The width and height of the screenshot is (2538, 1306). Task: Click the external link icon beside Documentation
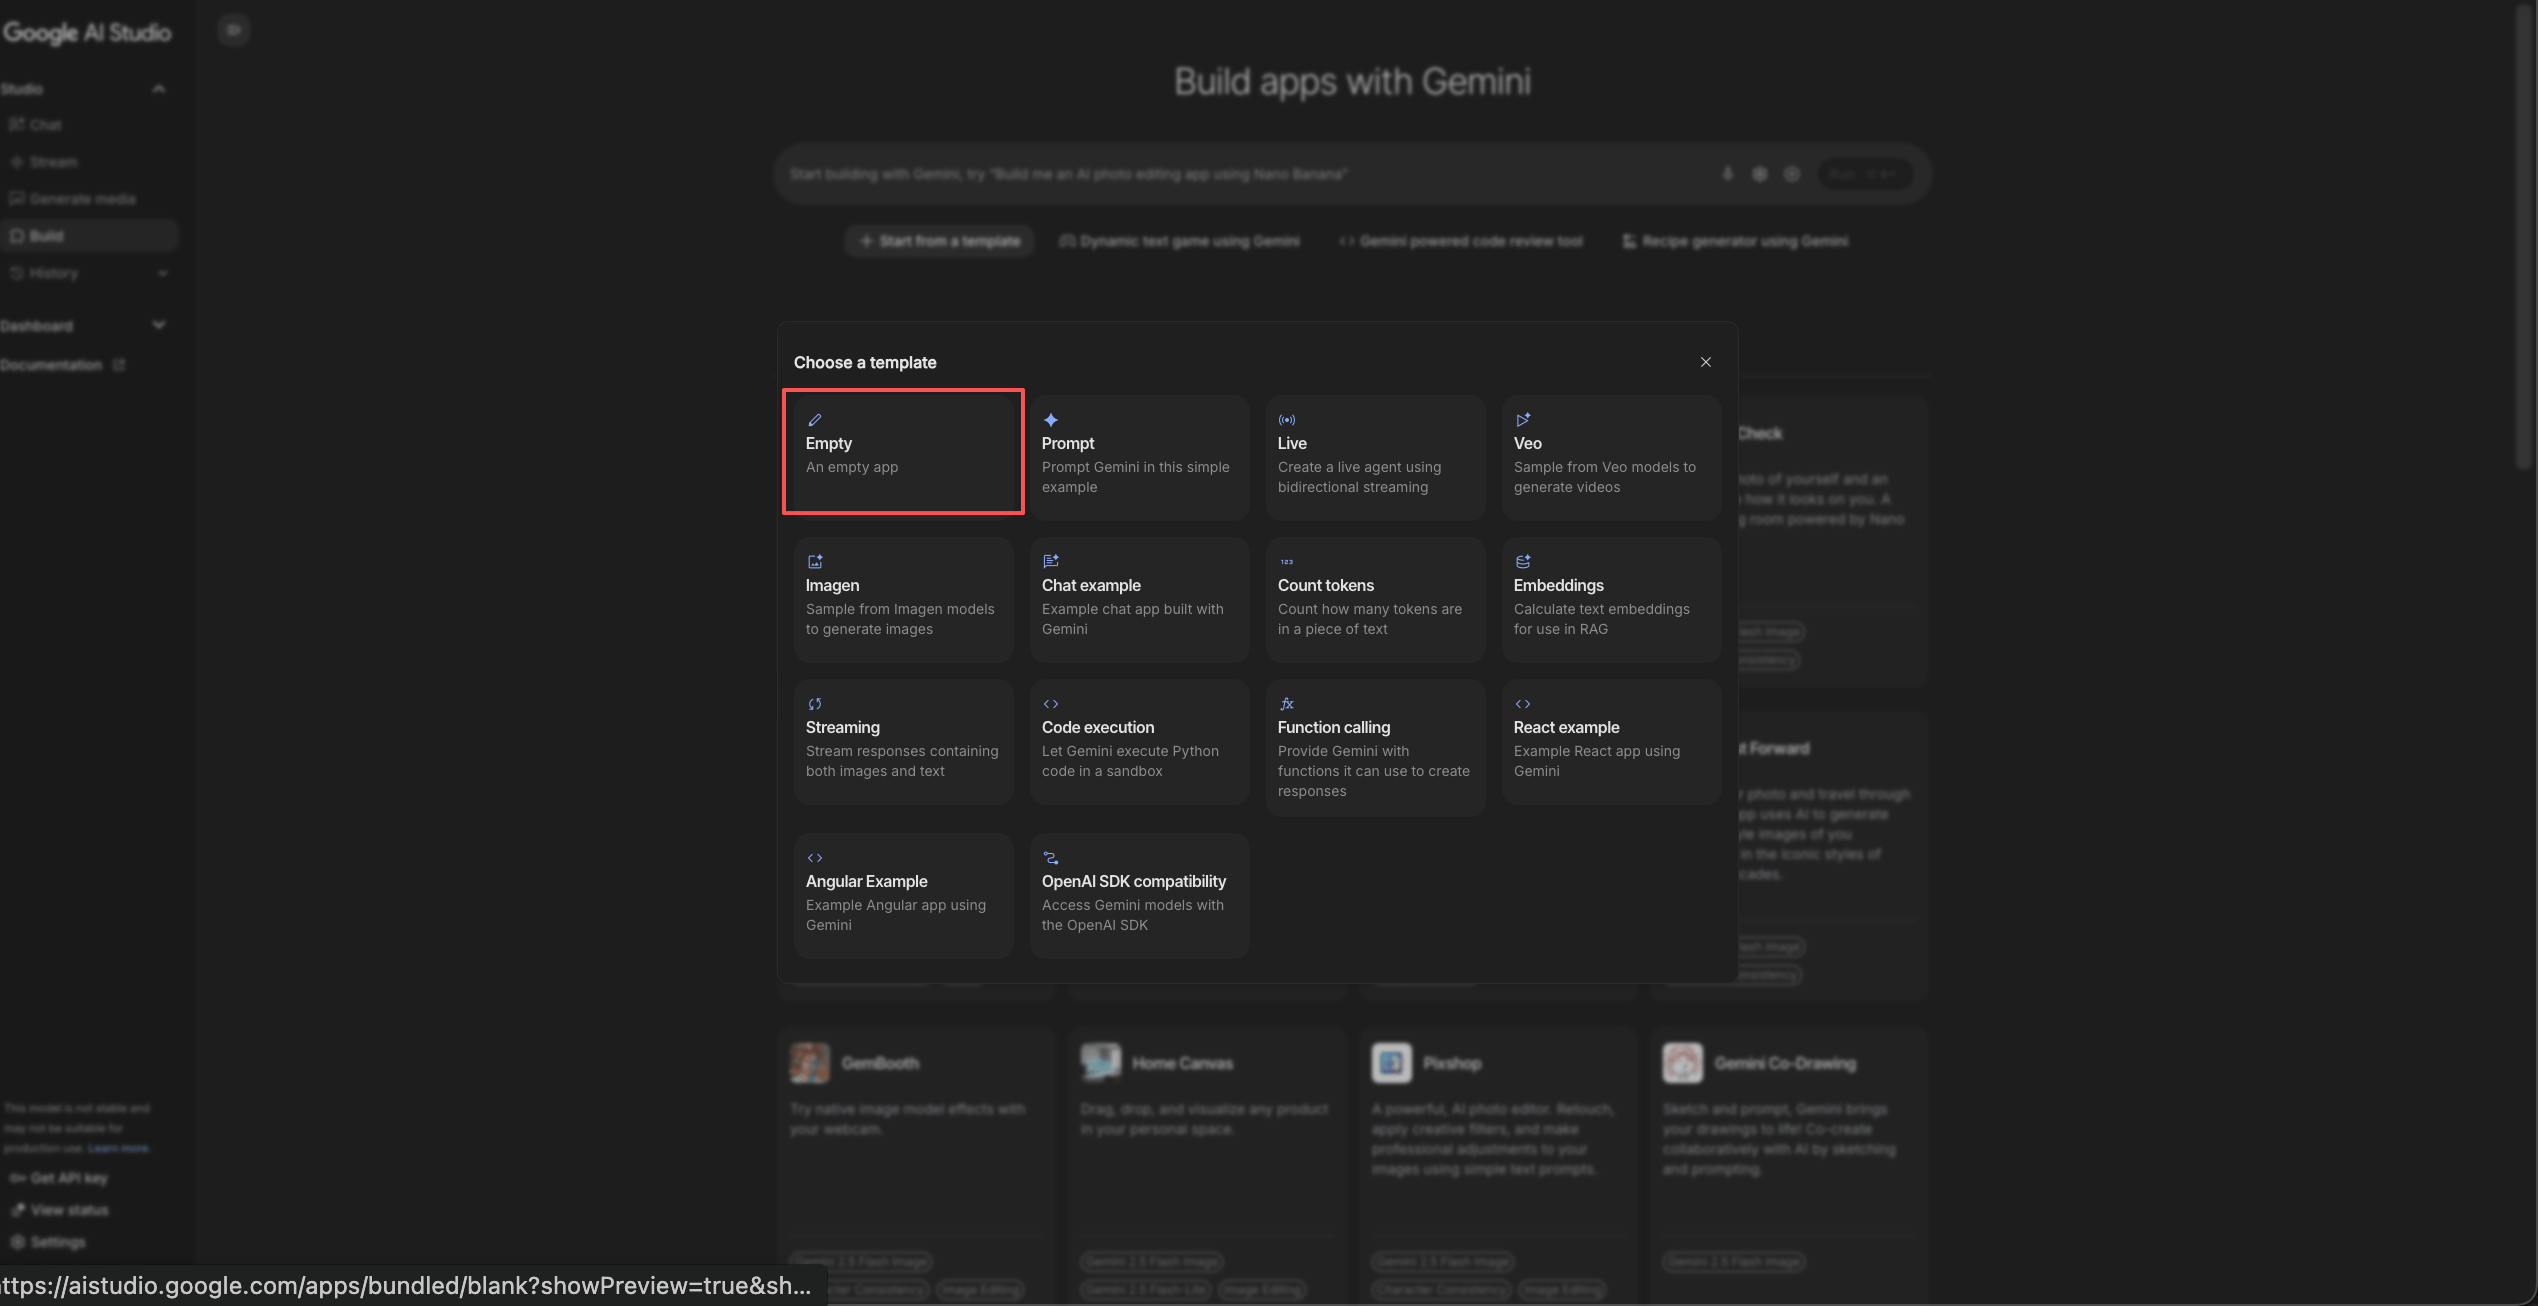(119, 365)
